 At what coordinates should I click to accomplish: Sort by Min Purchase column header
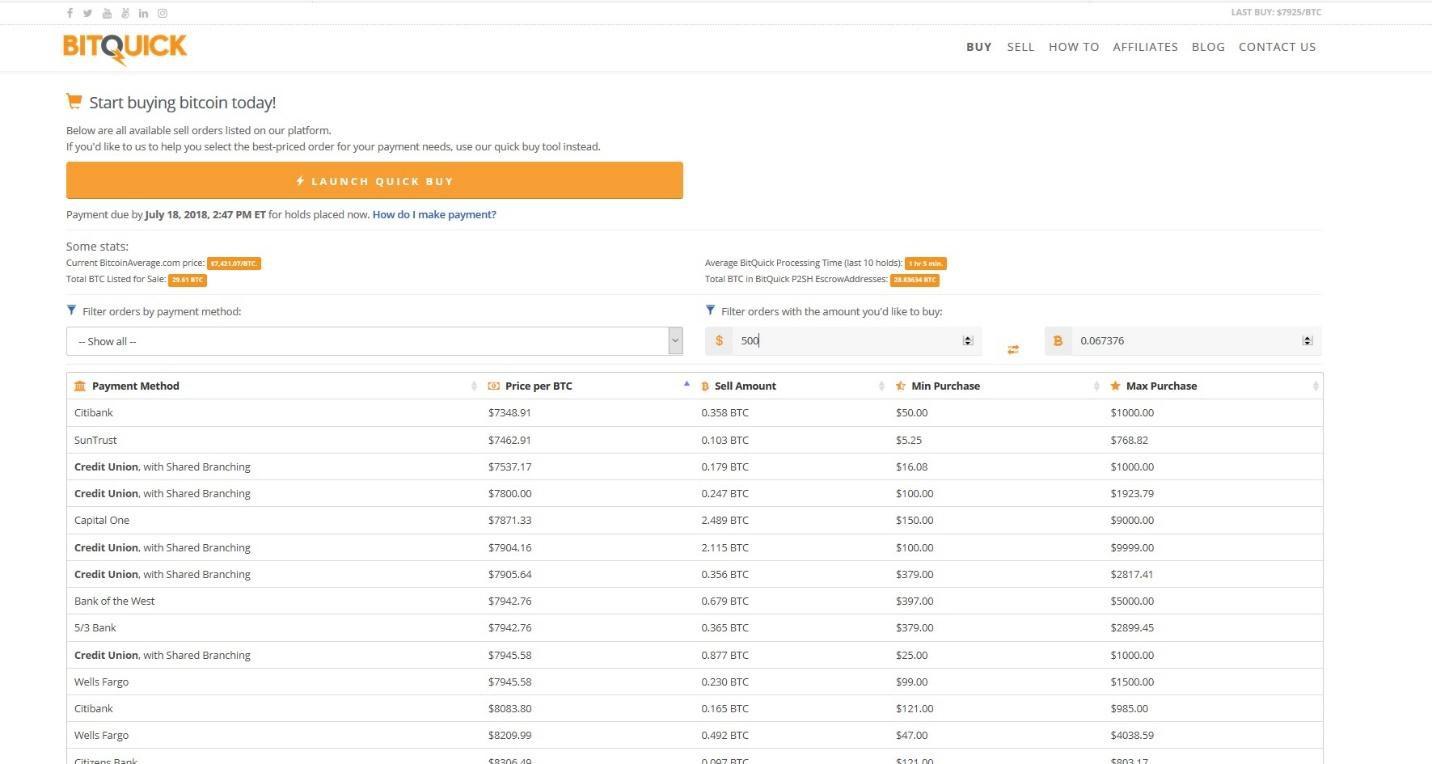coord(995,386)
